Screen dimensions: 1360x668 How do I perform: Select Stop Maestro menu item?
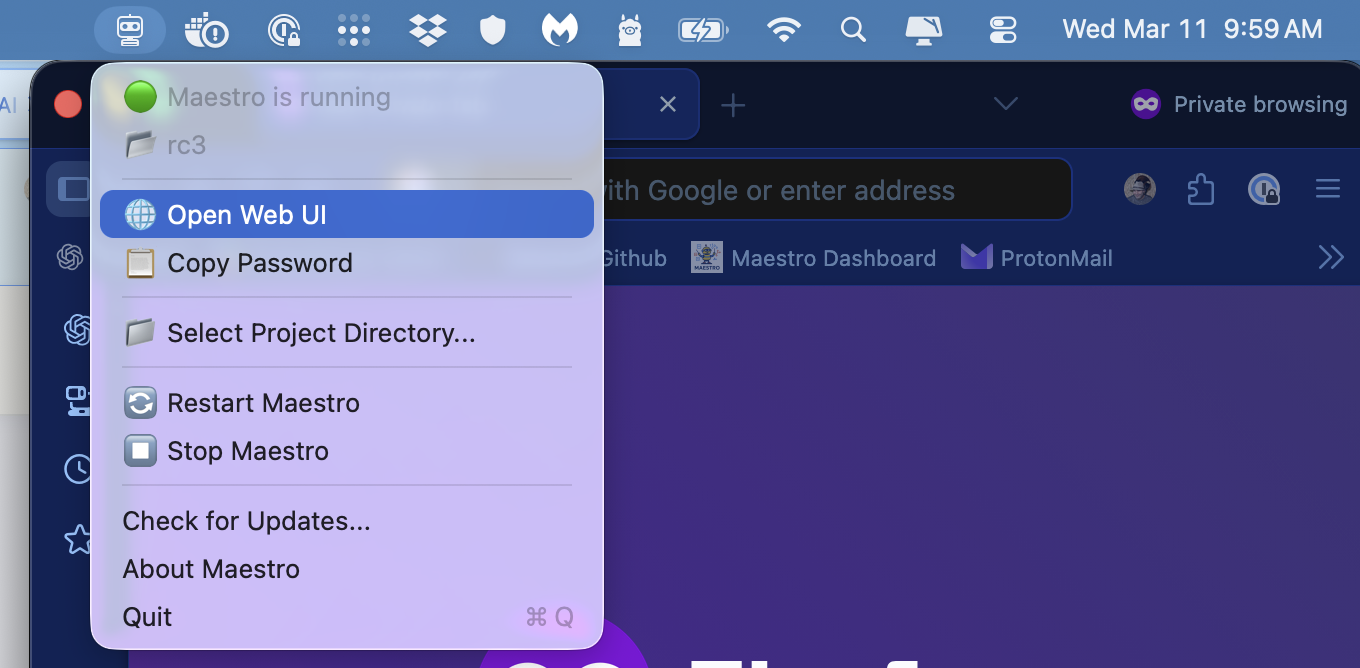347,451
